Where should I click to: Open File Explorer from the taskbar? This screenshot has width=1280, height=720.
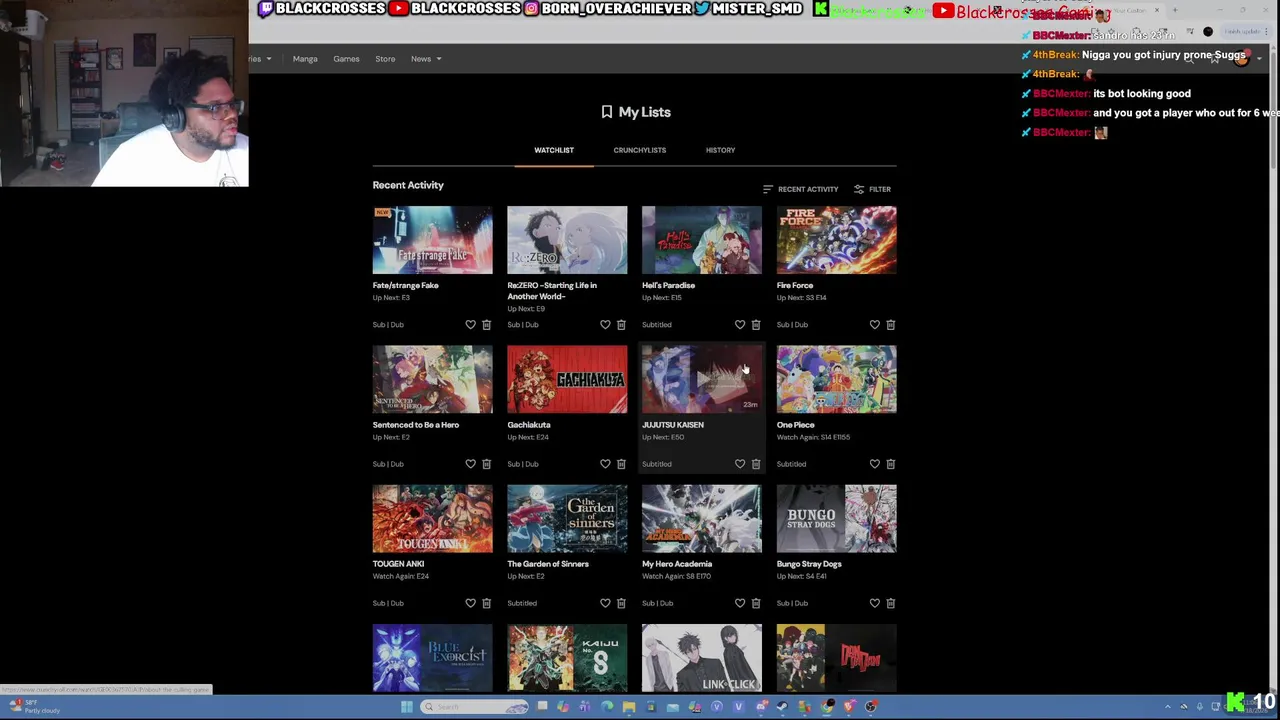(629, 707)
